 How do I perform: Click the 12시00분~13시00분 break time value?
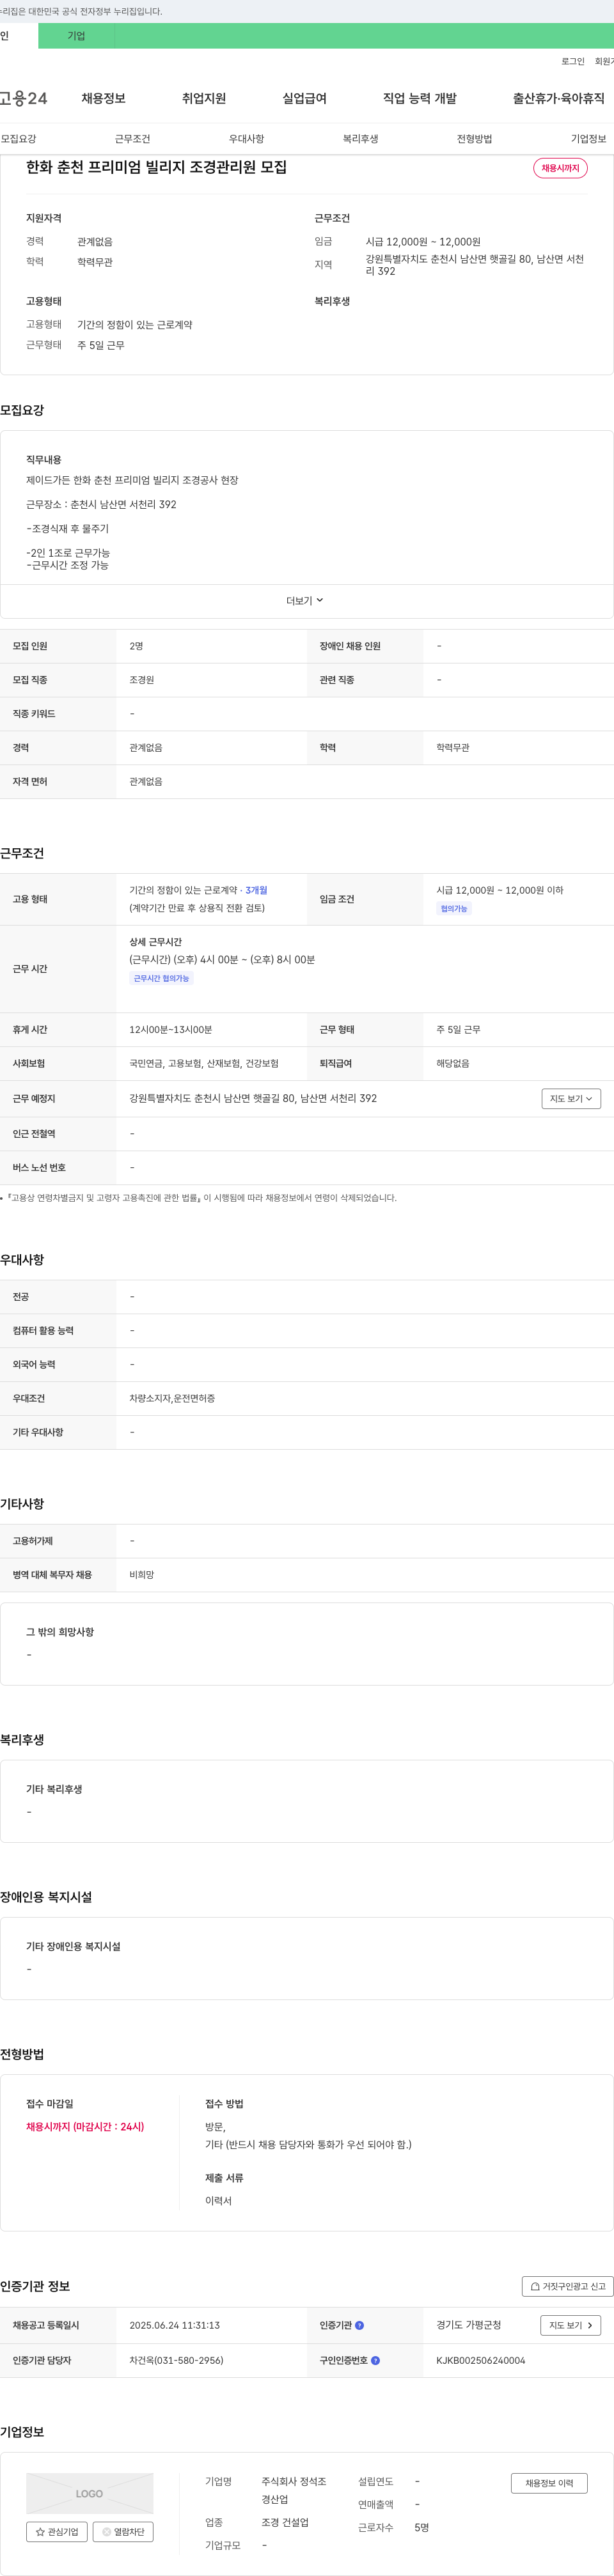(170, 1029)
